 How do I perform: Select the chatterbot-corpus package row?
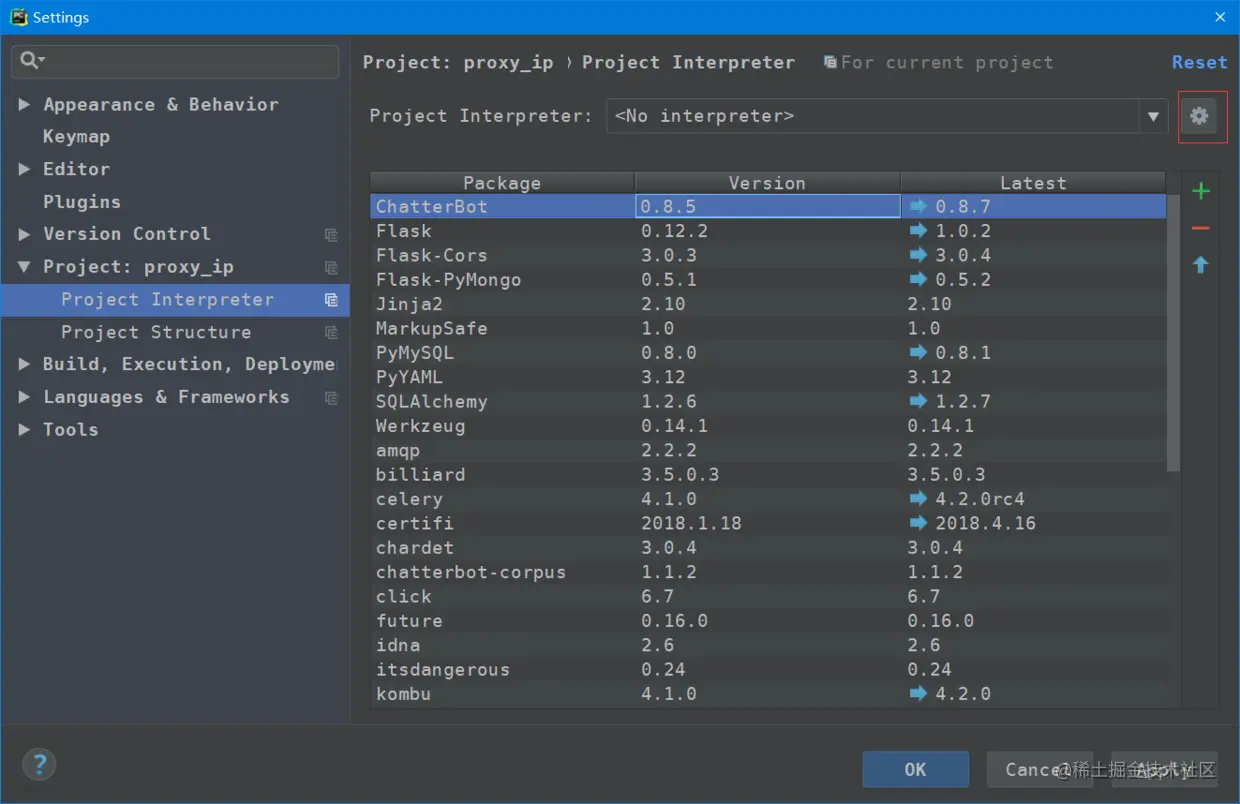click(768, 572)
